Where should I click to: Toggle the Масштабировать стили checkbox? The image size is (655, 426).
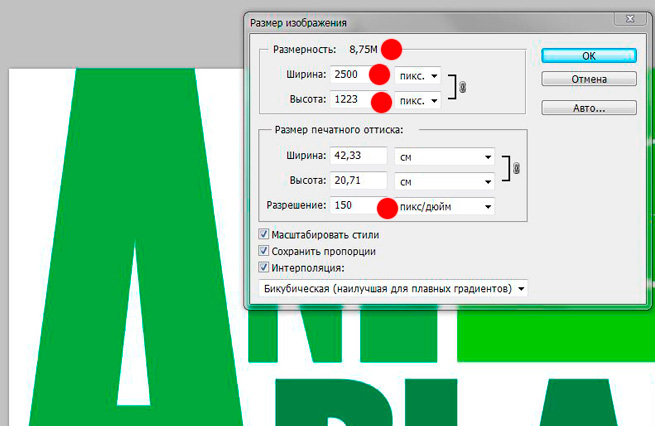click(264, 234)
